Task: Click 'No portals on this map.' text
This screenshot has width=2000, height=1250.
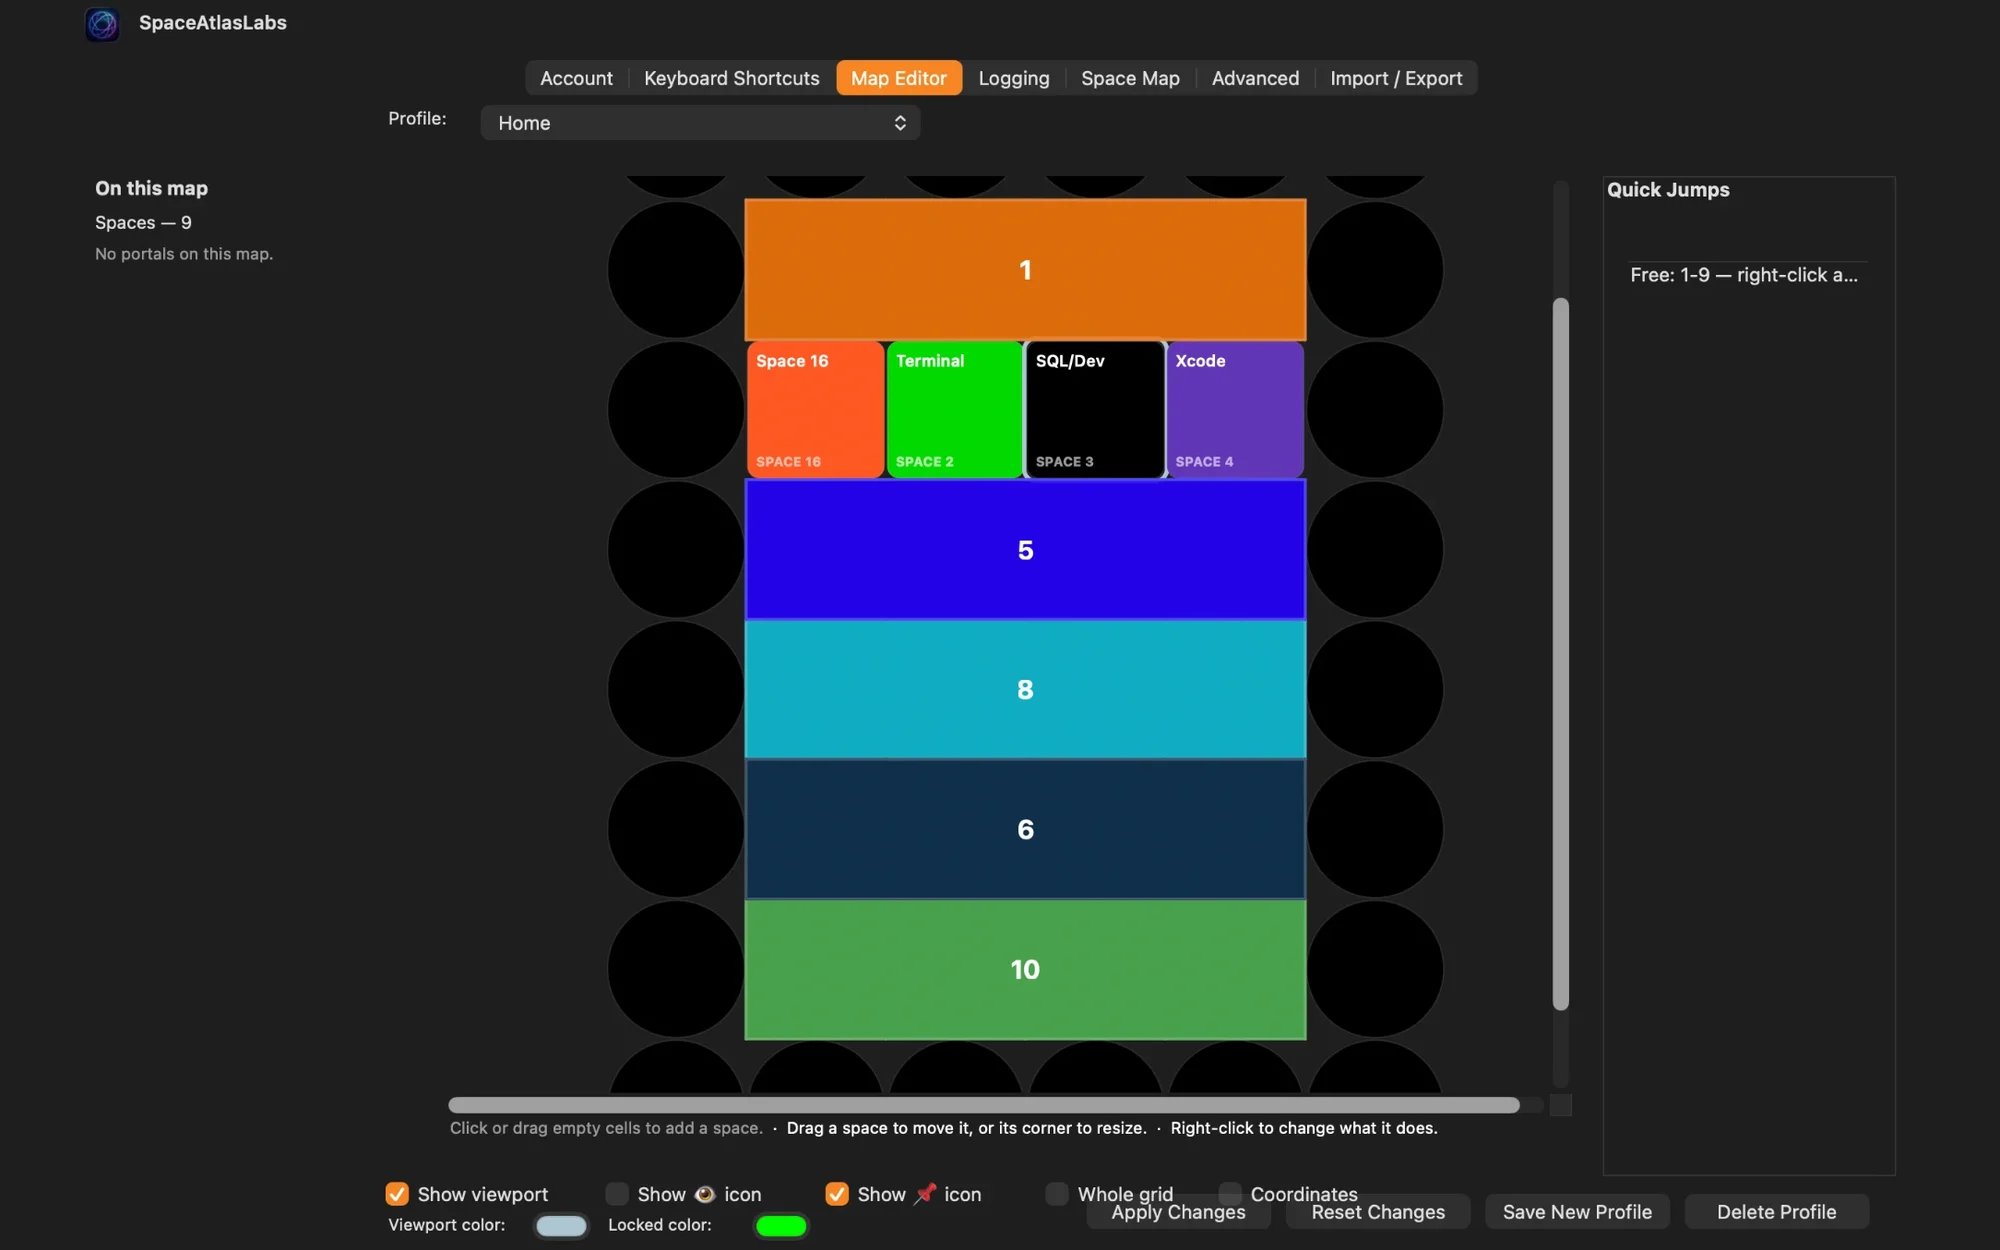Action: pyautogui.click(x=184, y=254)
